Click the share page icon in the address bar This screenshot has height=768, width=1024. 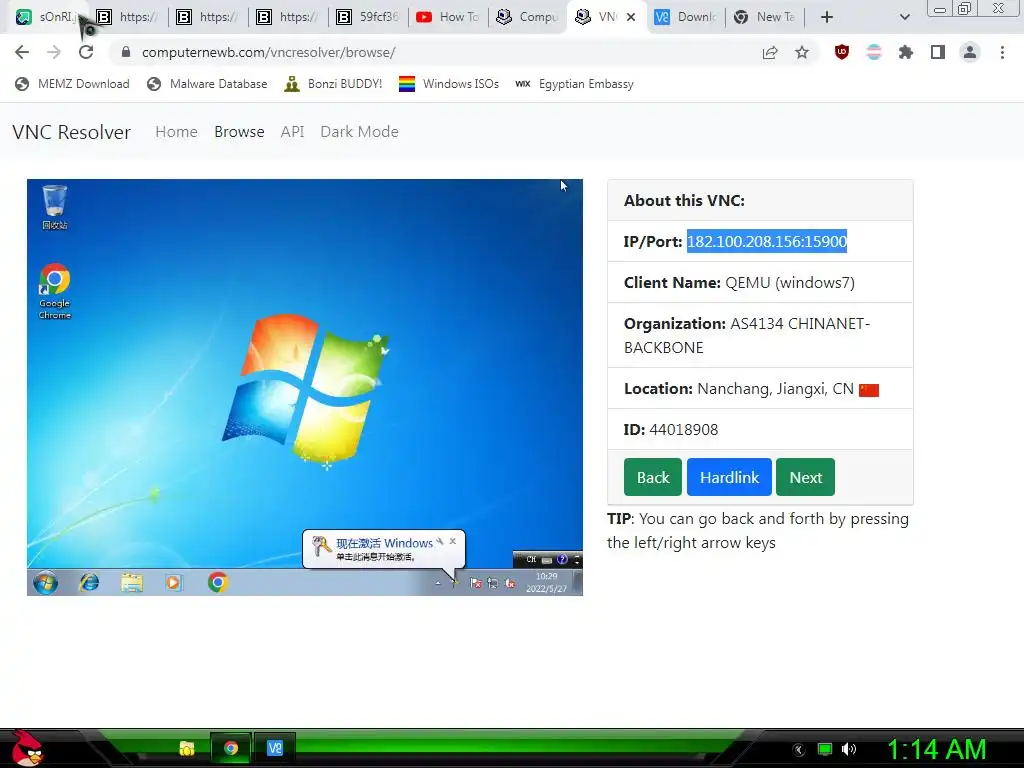point(770,53)
